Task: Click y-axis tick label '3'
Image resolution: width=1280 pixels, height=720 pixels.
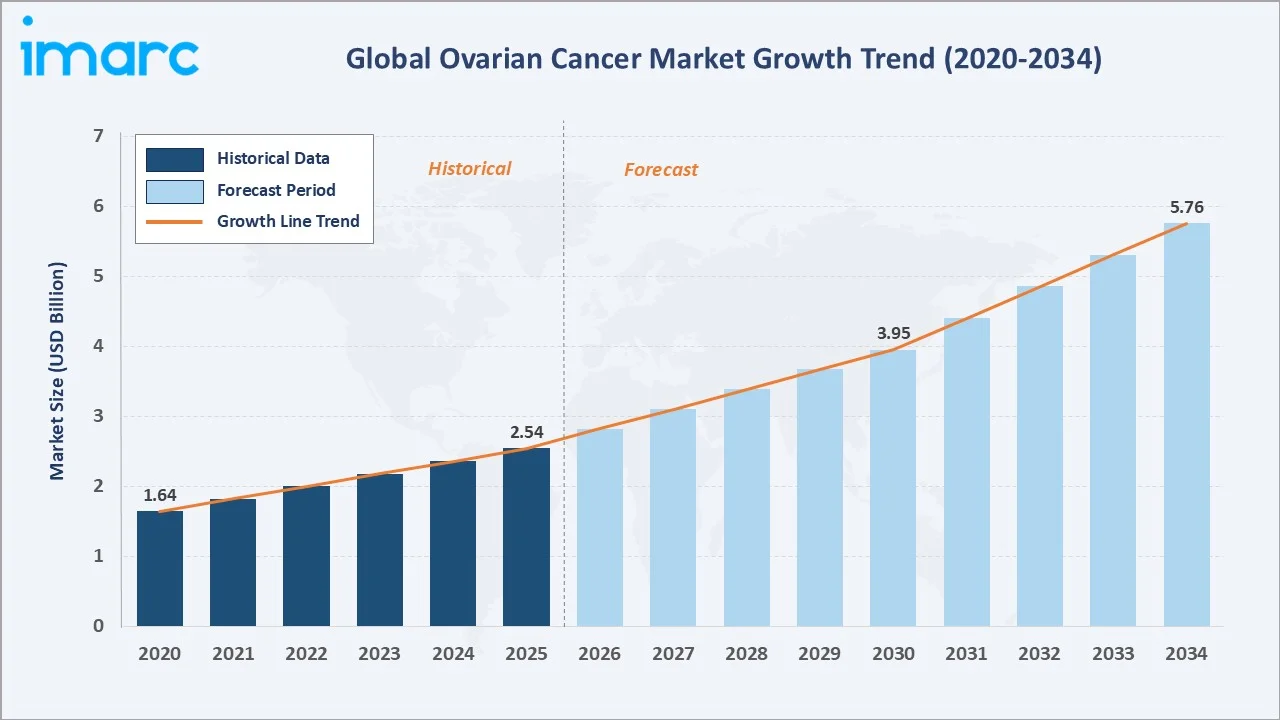Action: pyautogui.click(x=98, y=416)
